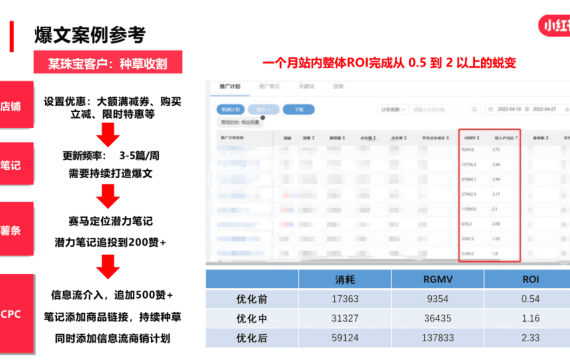570x360 pixels.
Task: Select the start date 2022-04-10
Action: pos(509,109)
